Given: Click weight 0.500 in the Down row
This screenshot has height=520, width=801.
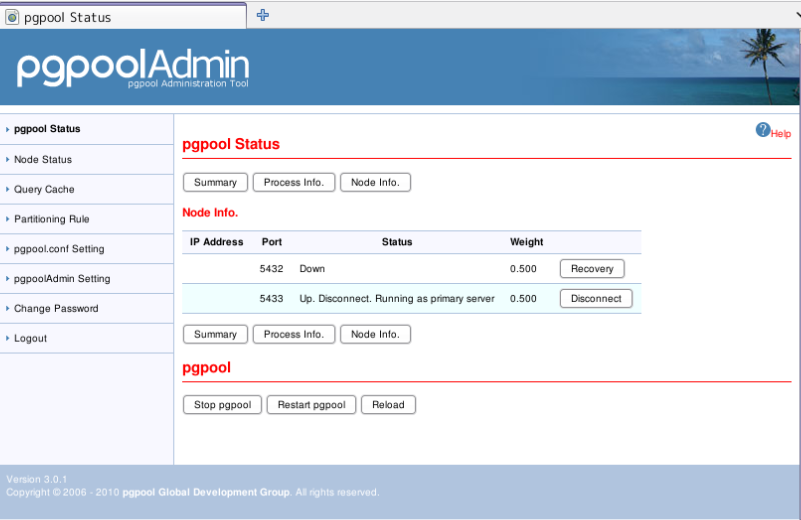Looking at the screenshot, I should coord(523,269).
